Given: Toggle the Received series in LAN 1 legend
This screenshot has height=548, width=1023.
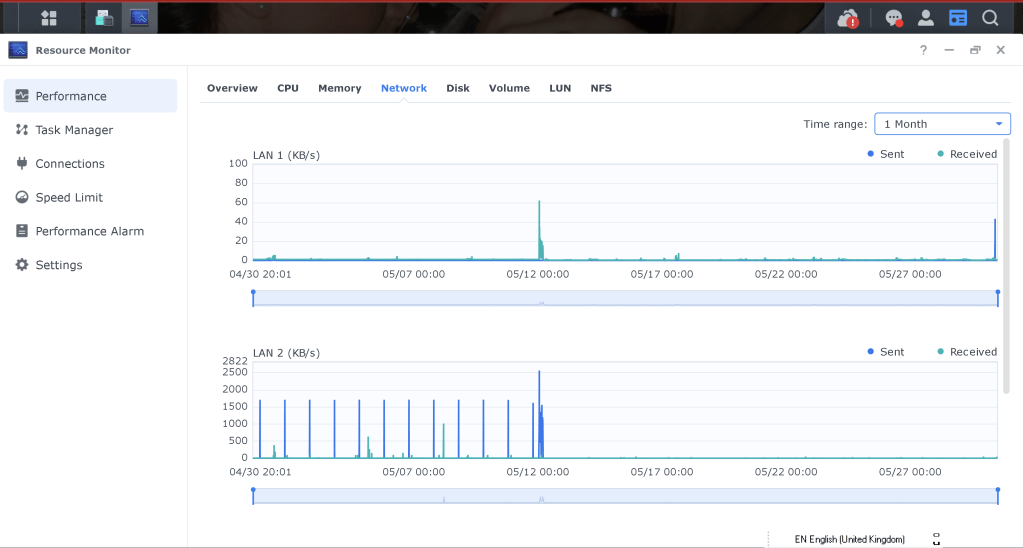Looking at the screenshot, I should (x=967, y=154).
